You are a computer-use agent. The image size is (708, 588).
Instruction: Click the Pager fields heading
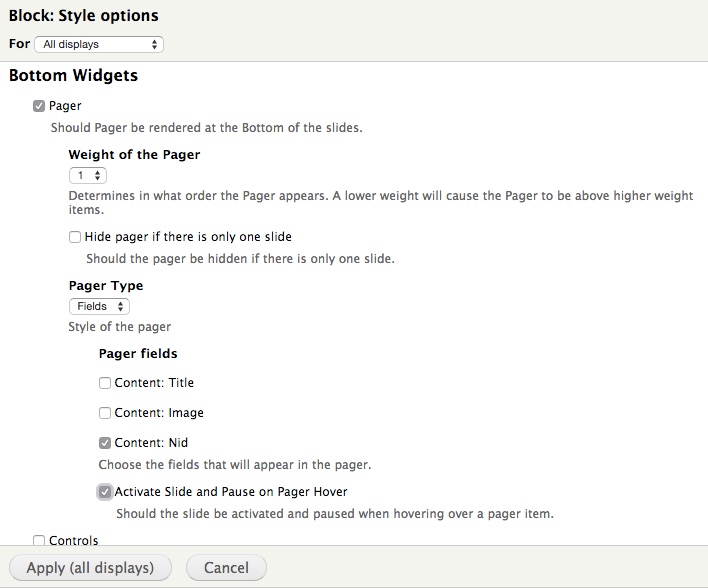coord(138,354)
